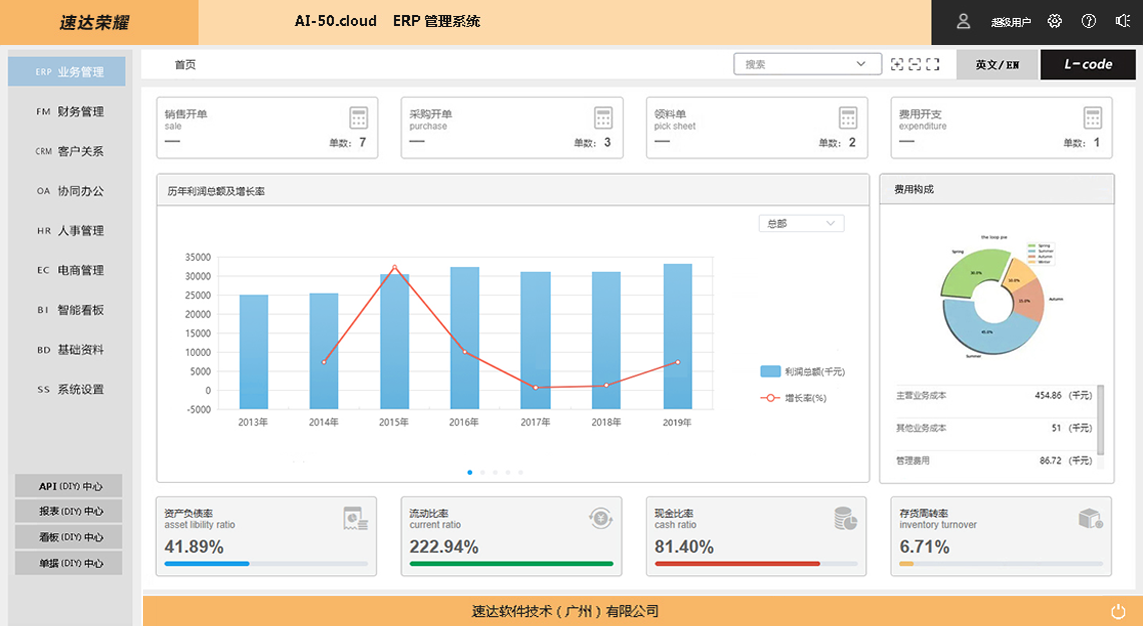Expand the FM 财务管理 sidebar menu
This screenshot has height=626, width=1143.
(x=69, y=112)
